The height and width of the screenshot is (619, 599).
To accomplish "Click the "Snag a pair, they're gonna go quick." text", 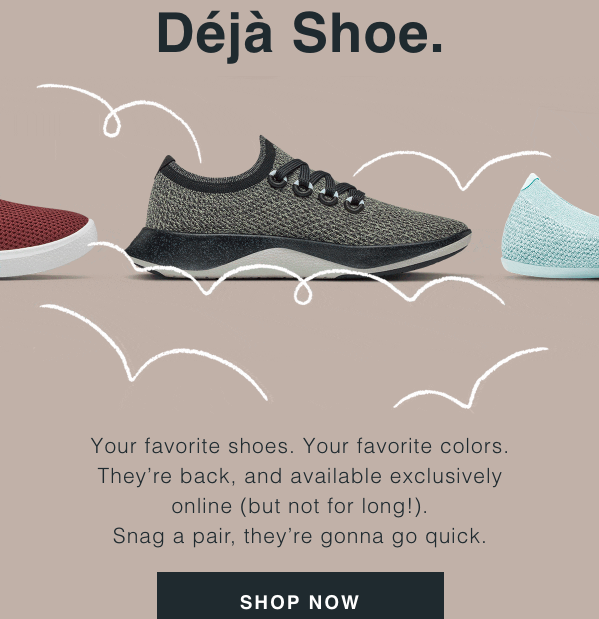I will (300, 536).
